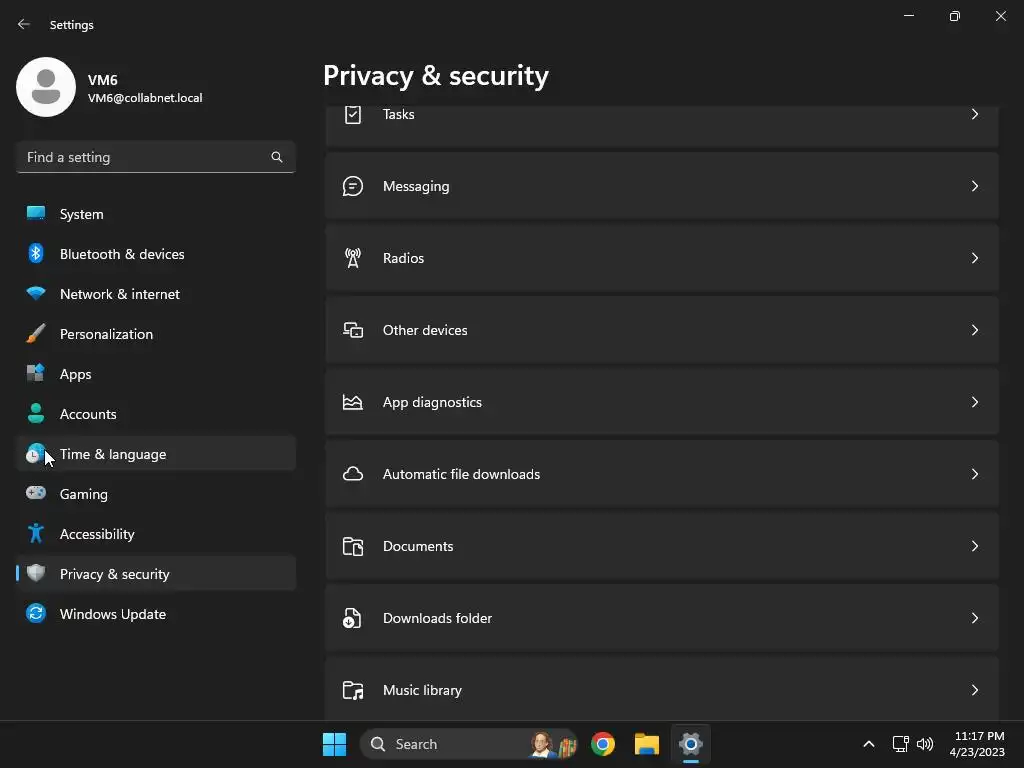Open the Other devices chevron

(x=975, y=330)
